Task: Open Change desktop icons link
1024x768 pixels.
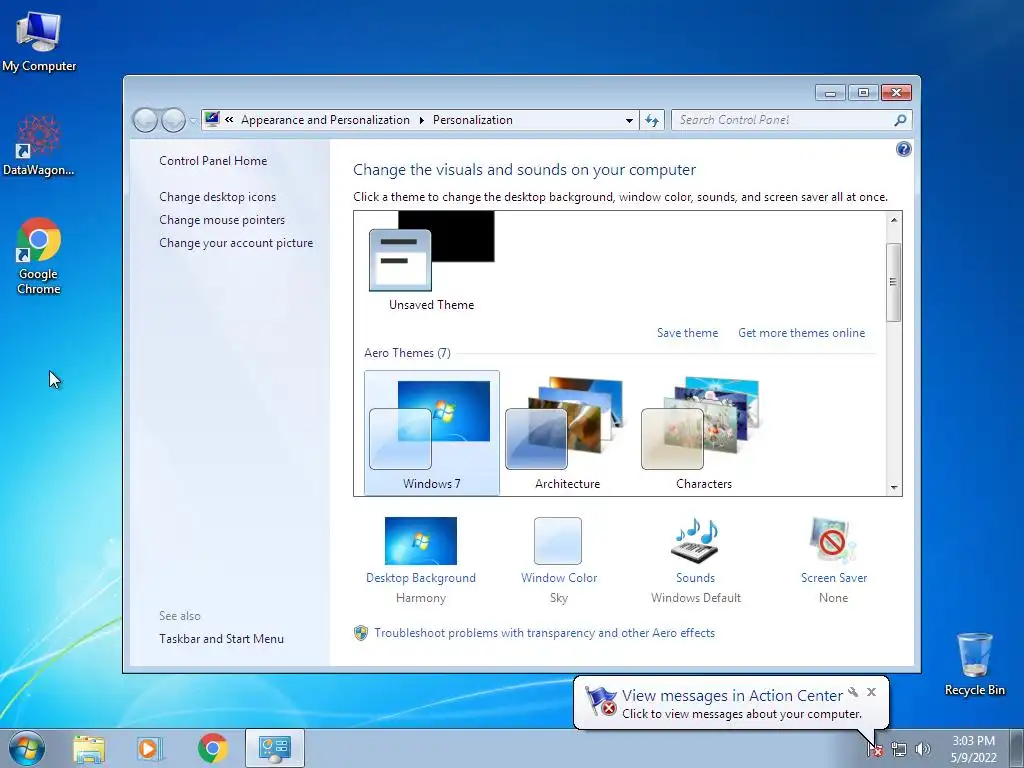Action: click(217, 197)
